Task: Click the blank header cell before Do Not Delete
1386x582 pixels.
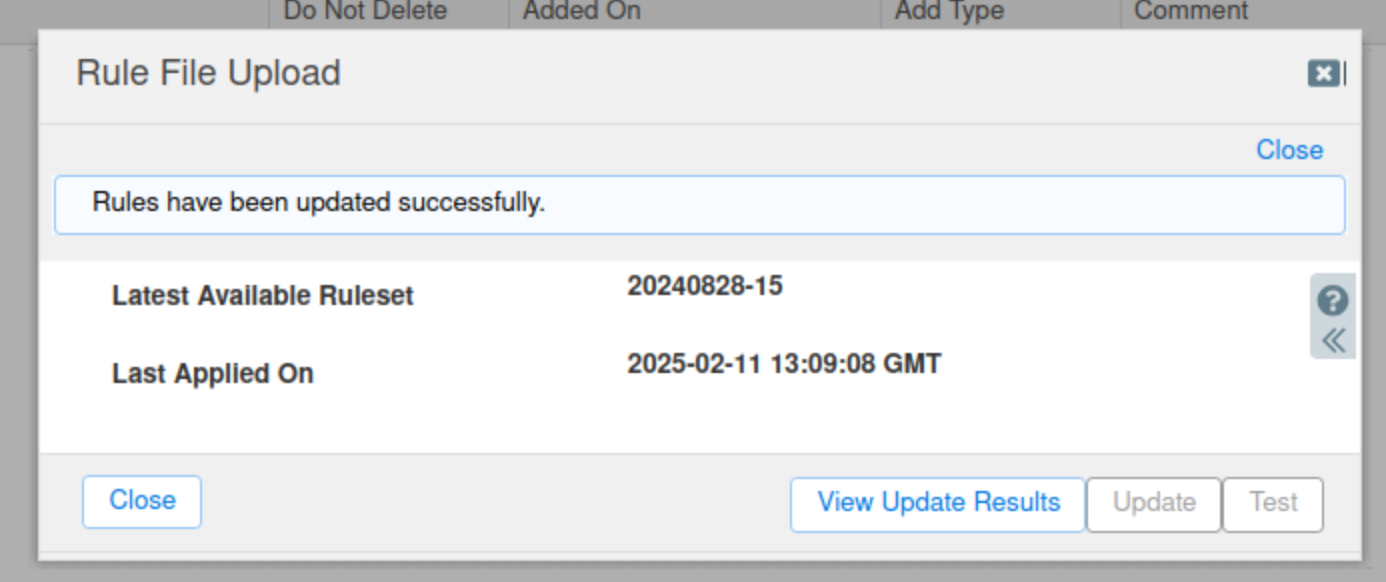Action: pos(134,14)
